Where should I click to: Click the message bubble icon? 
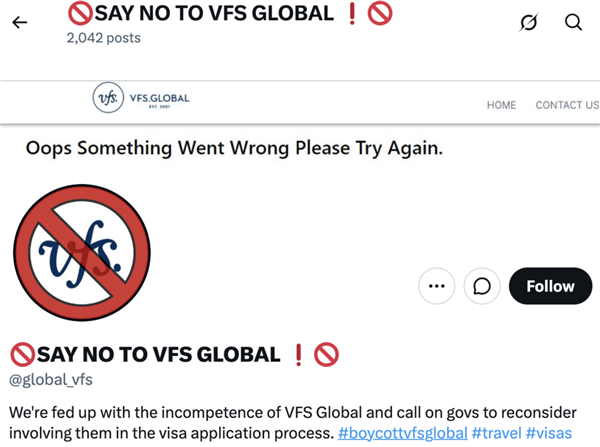[482, 286]
